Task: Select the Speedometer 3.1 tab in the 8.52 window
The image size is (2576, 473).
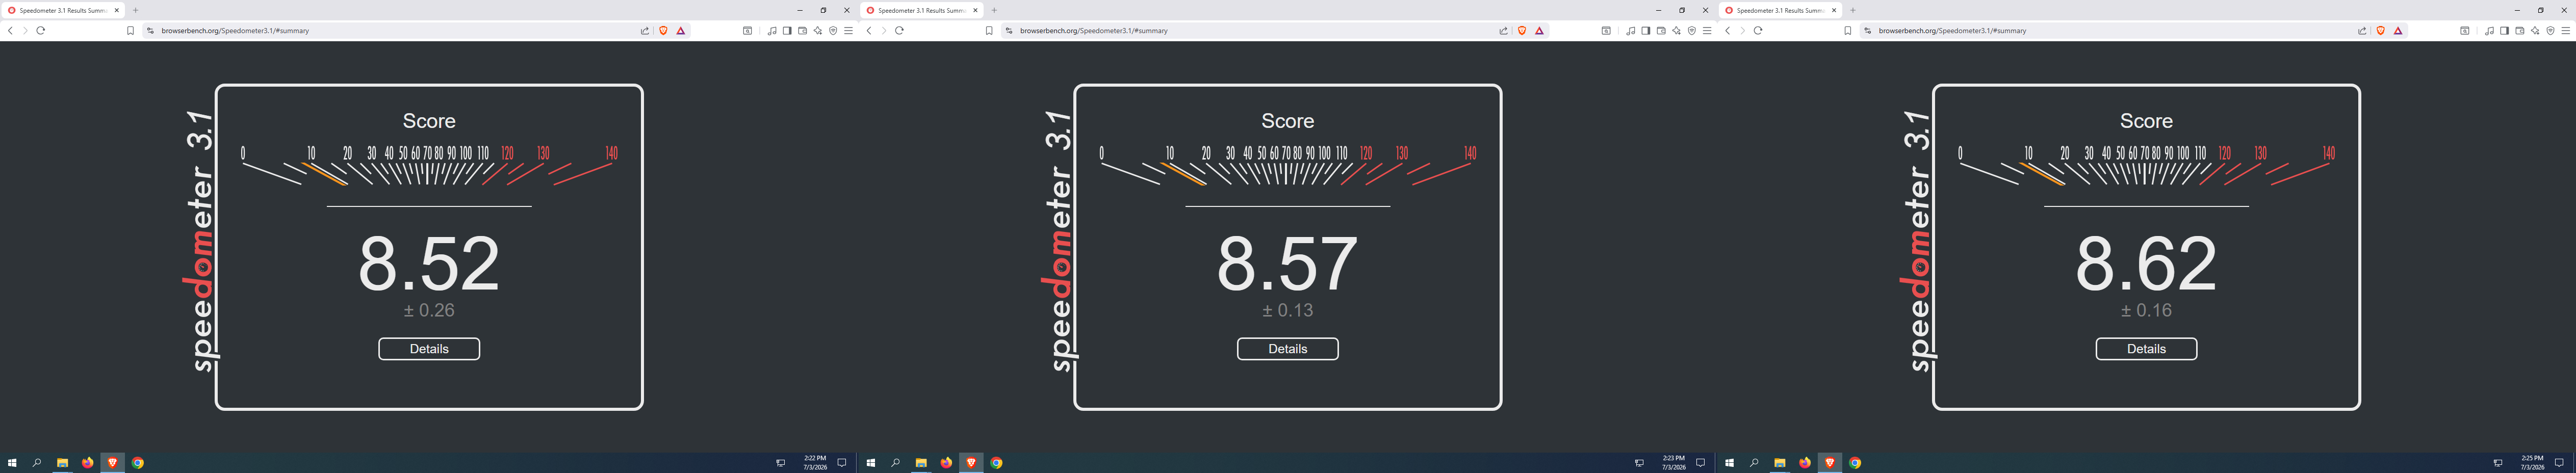Action: [x=63, y=10]
